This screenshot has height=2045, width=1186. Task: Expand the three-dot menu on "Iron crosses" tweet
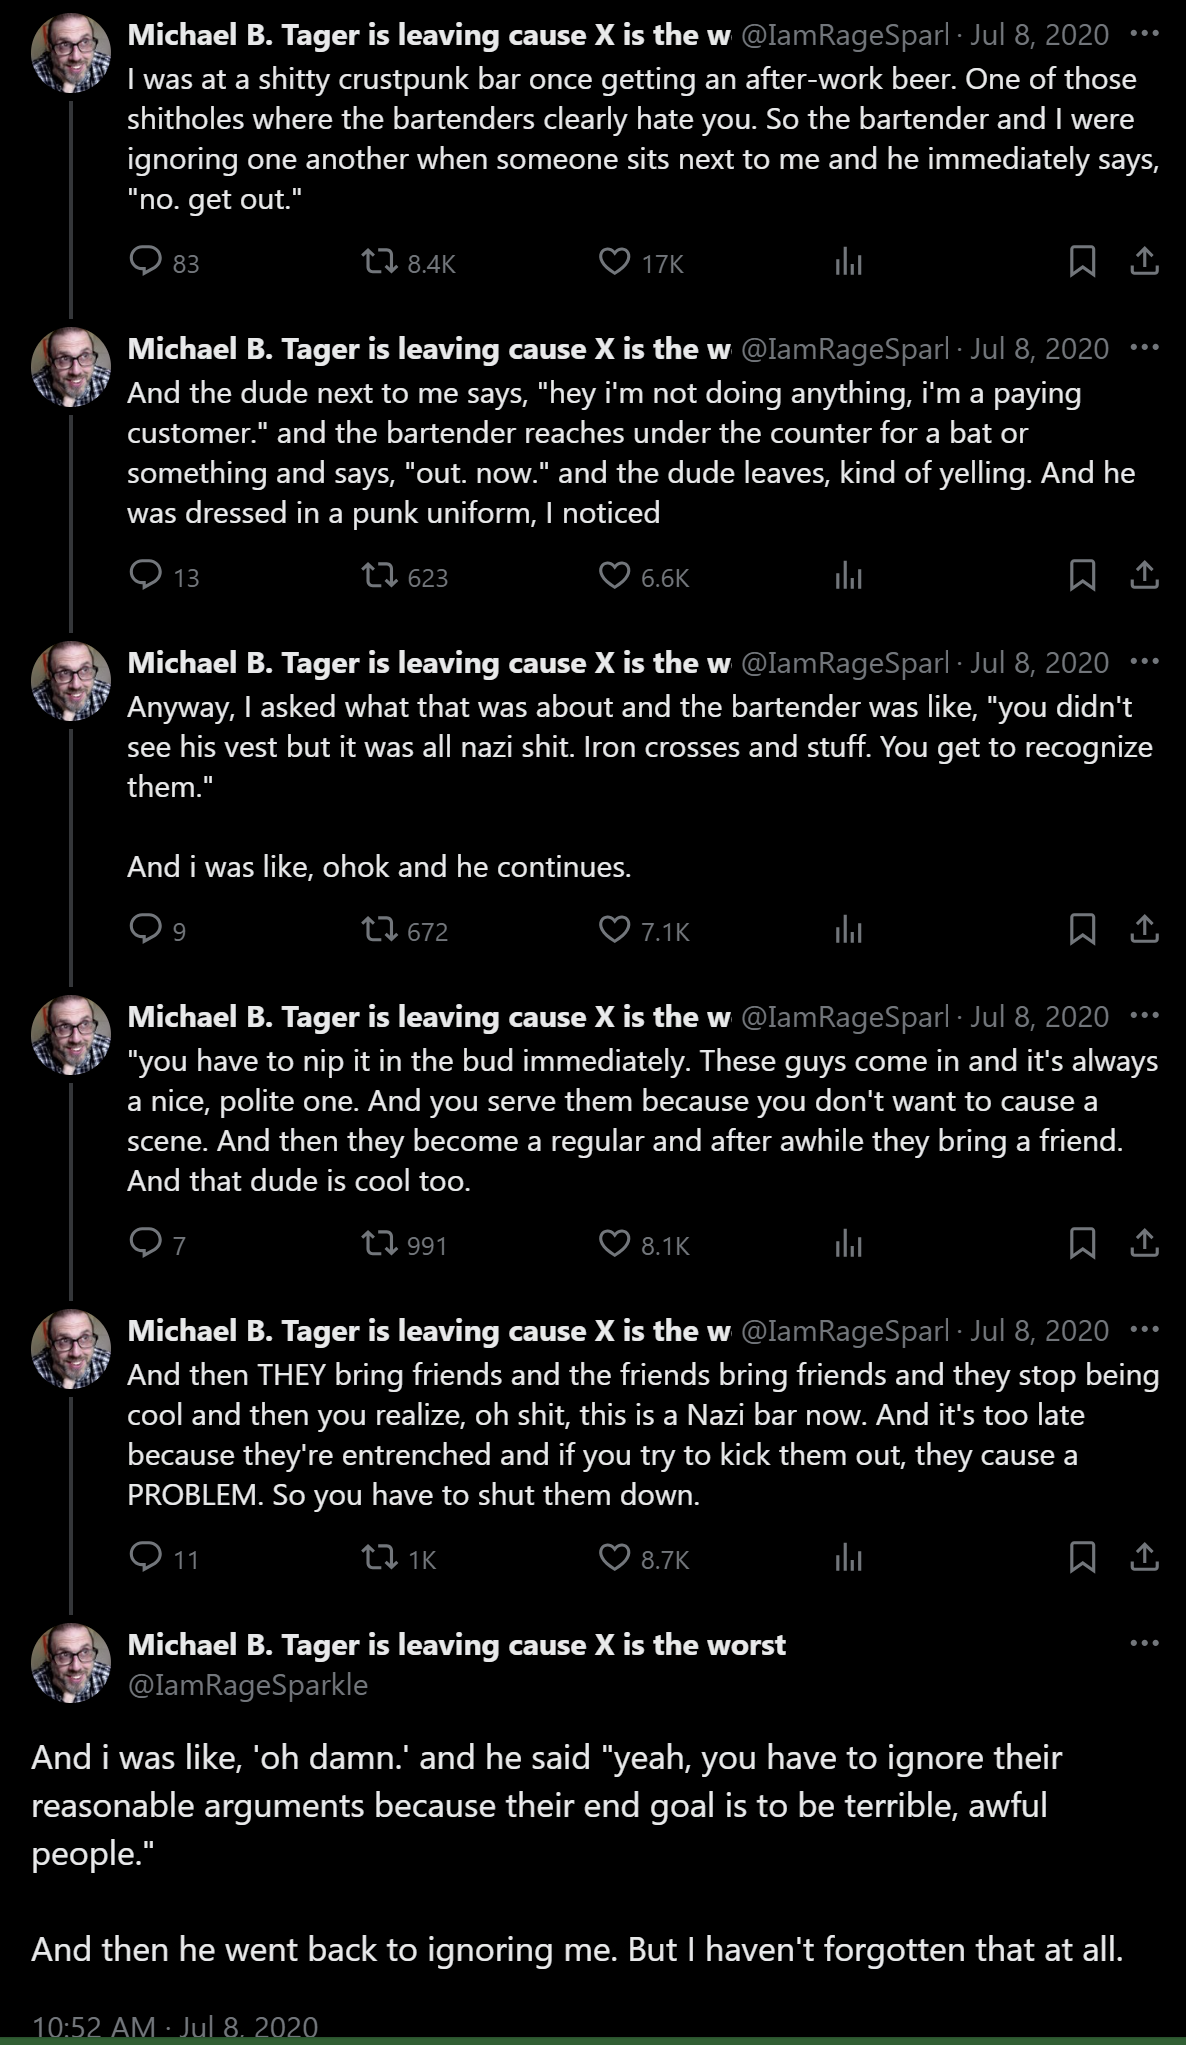(x=1144, y=662)
